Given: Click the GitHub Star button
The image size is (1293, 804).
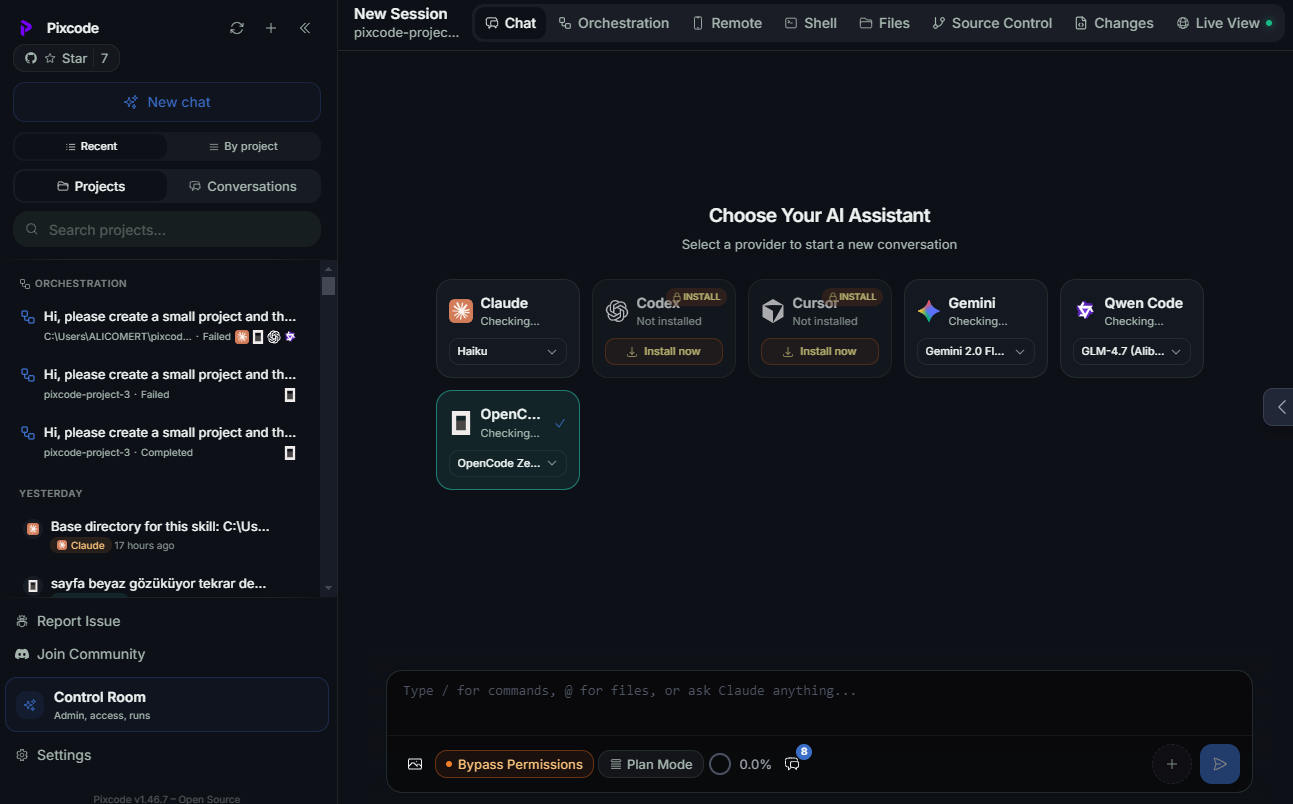Looking at the screenshot, I should (66, 58).
